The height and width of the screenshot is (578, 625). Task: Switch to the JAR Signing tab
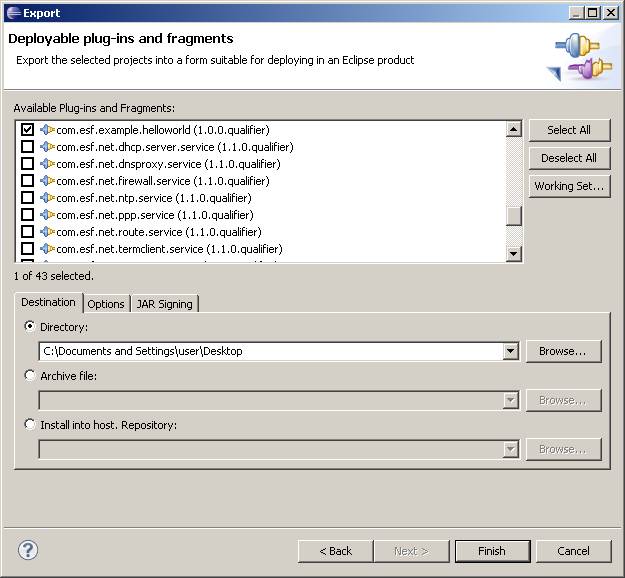[x=165, y=304]
